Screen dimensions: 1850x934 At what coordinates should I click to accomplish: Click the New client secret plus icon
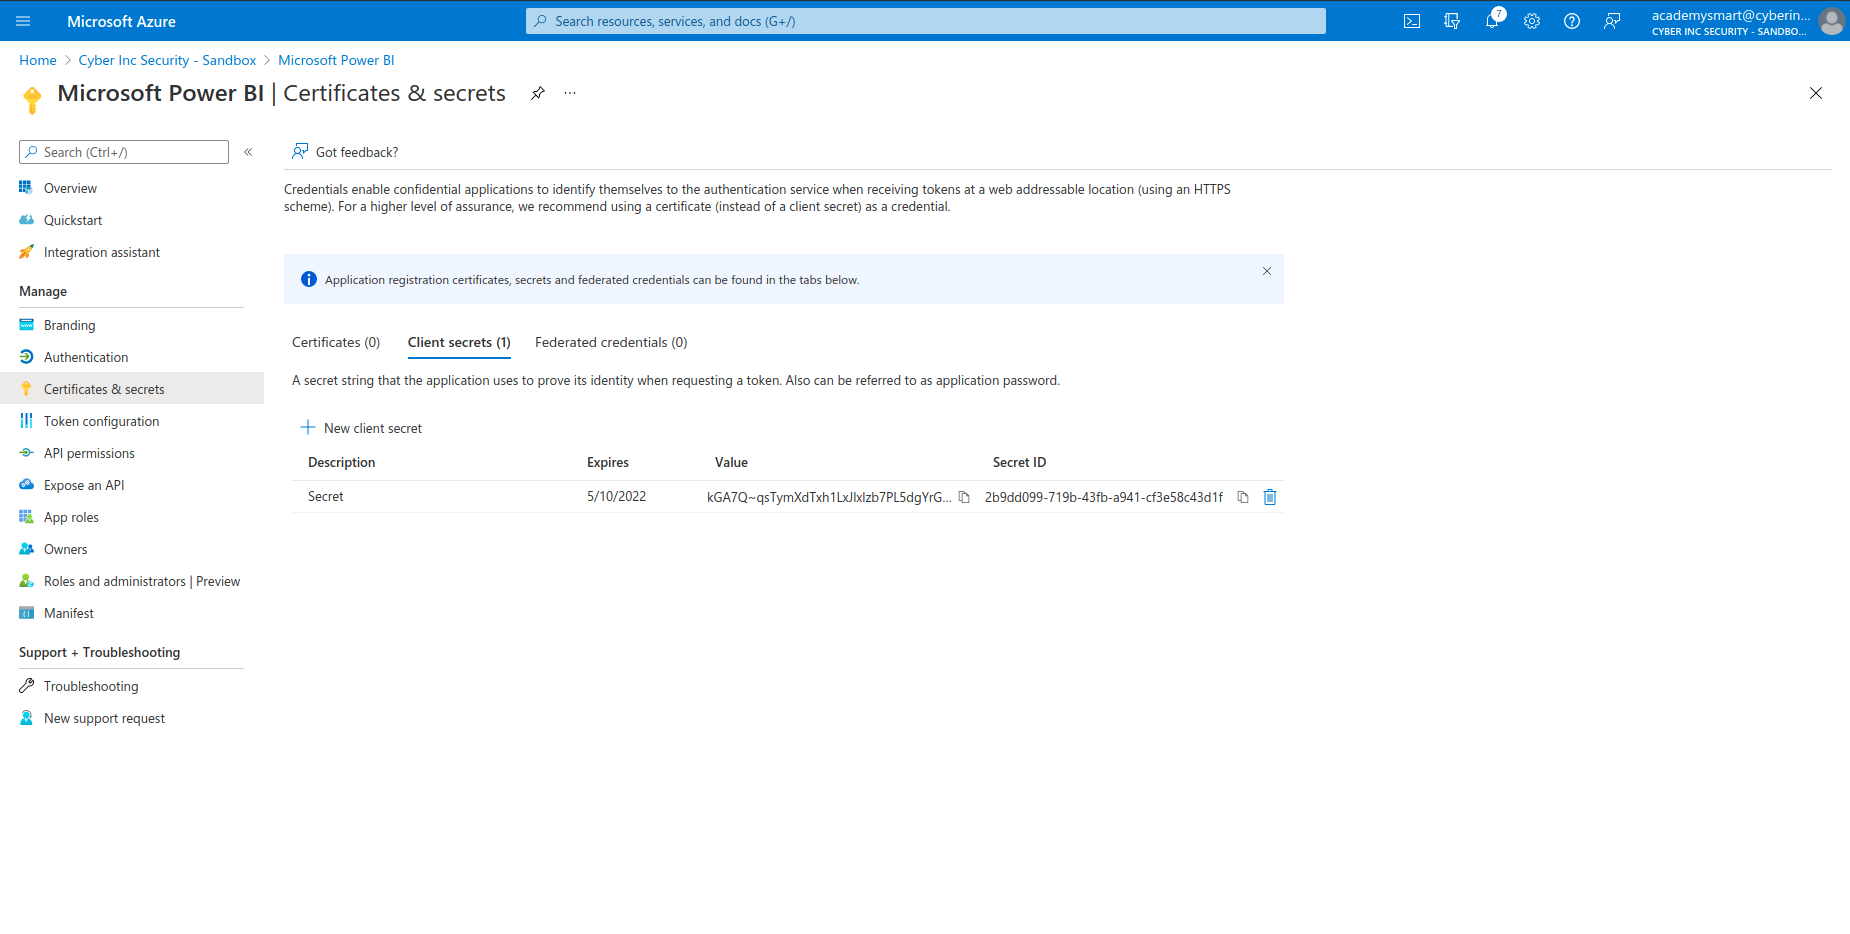308,427
